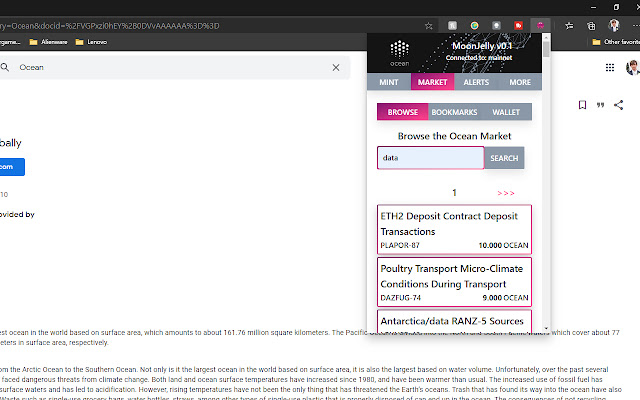Click 'MoonJelly v0.1' title text
Screen dimensions: 640x400
[482, 46]
